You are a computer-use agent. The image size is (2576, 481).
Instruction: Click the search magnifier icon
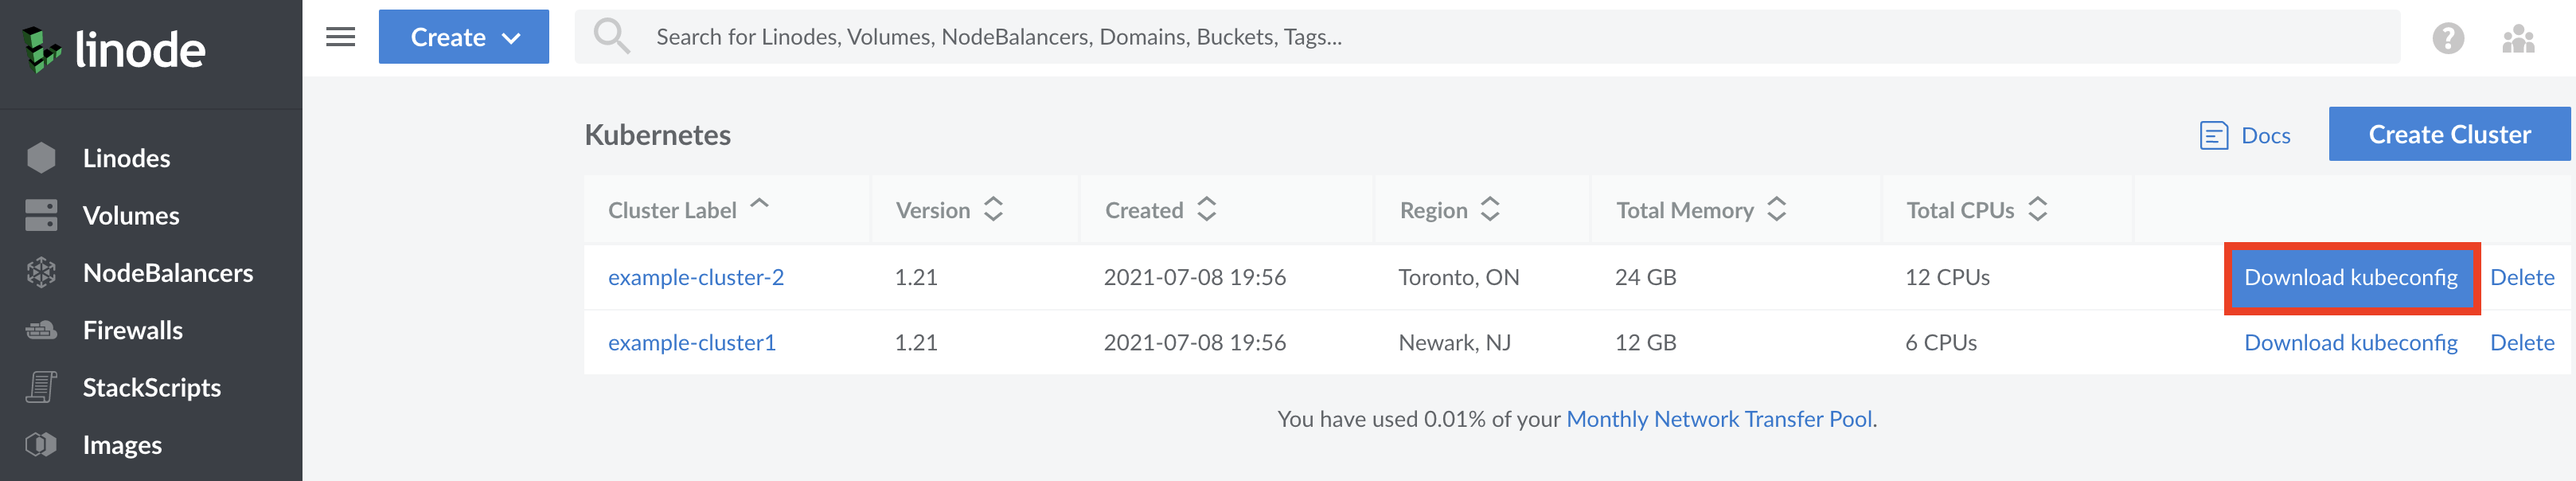tap(611, 35)
